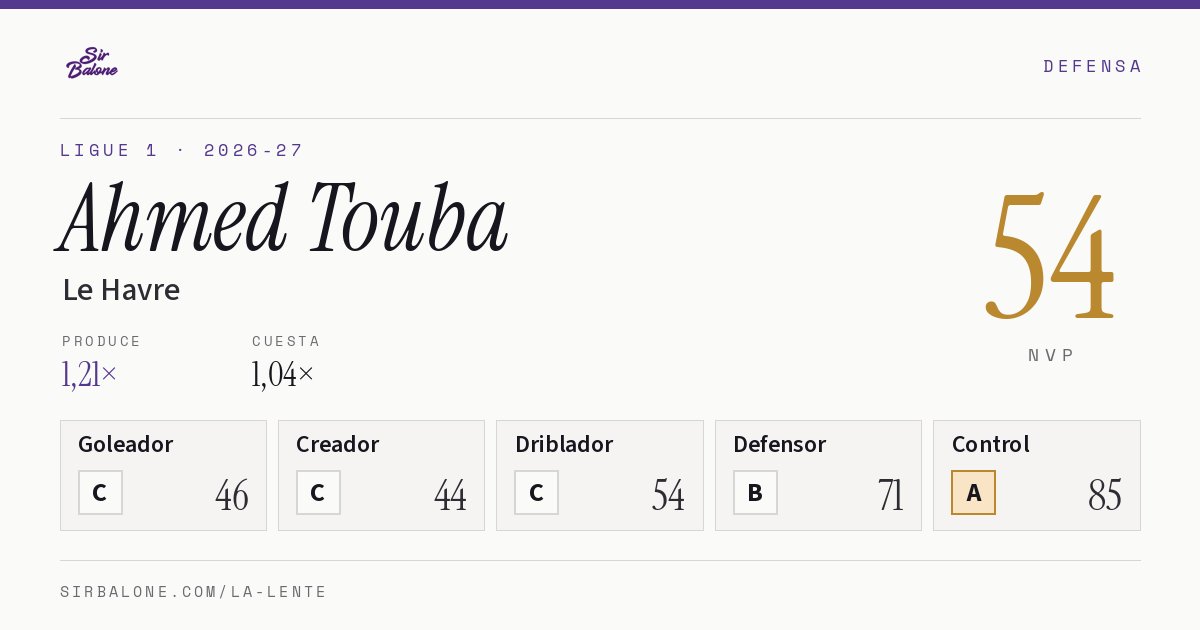Select the DEFENSA position label
The width and height of the screenshot is (1200, 630).
click(1092, 66)
